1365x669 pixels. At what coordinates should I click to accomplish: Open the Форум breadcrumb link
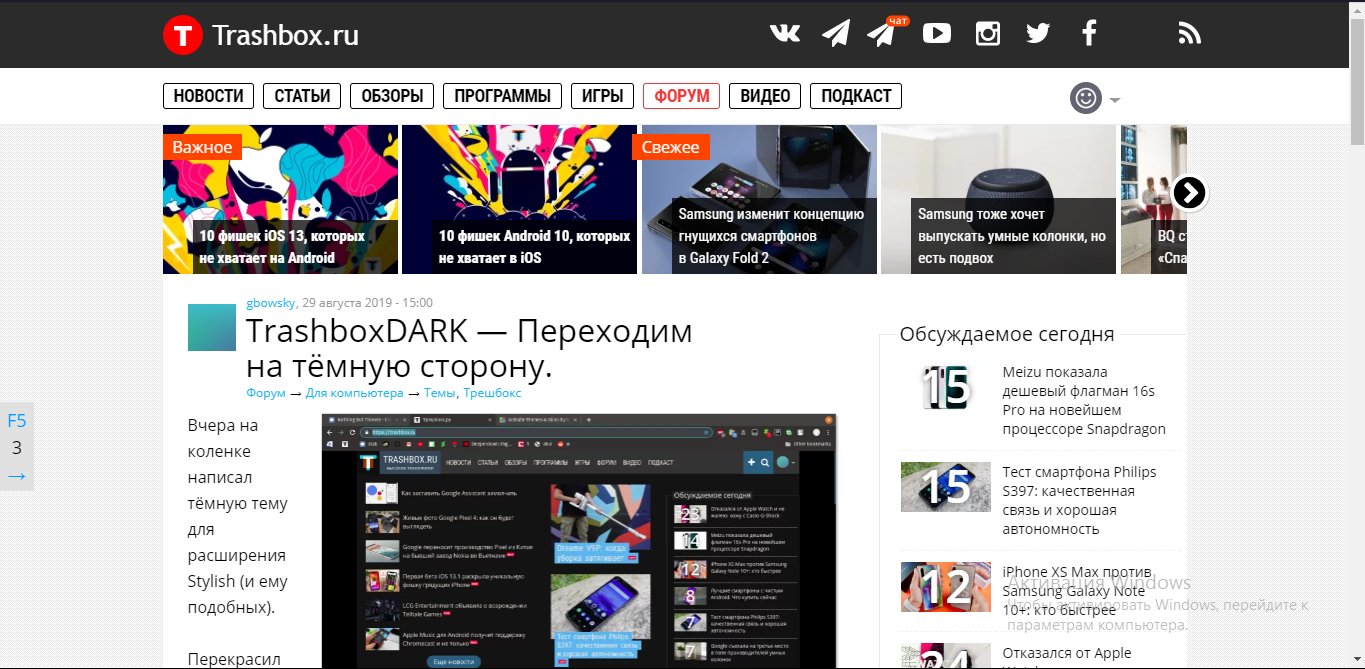coord(266,393)
